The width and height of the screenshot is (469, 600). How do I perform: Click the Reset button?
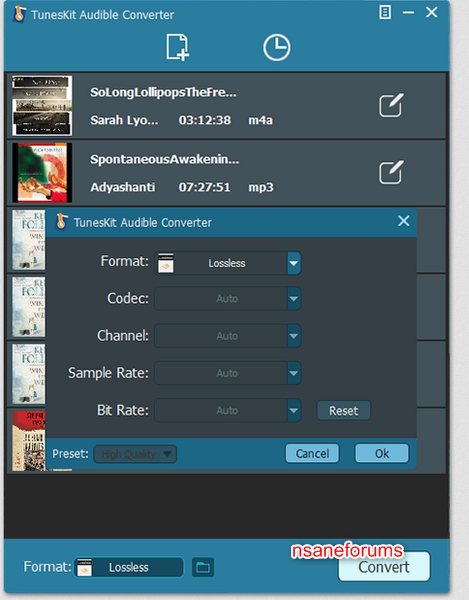344,411
